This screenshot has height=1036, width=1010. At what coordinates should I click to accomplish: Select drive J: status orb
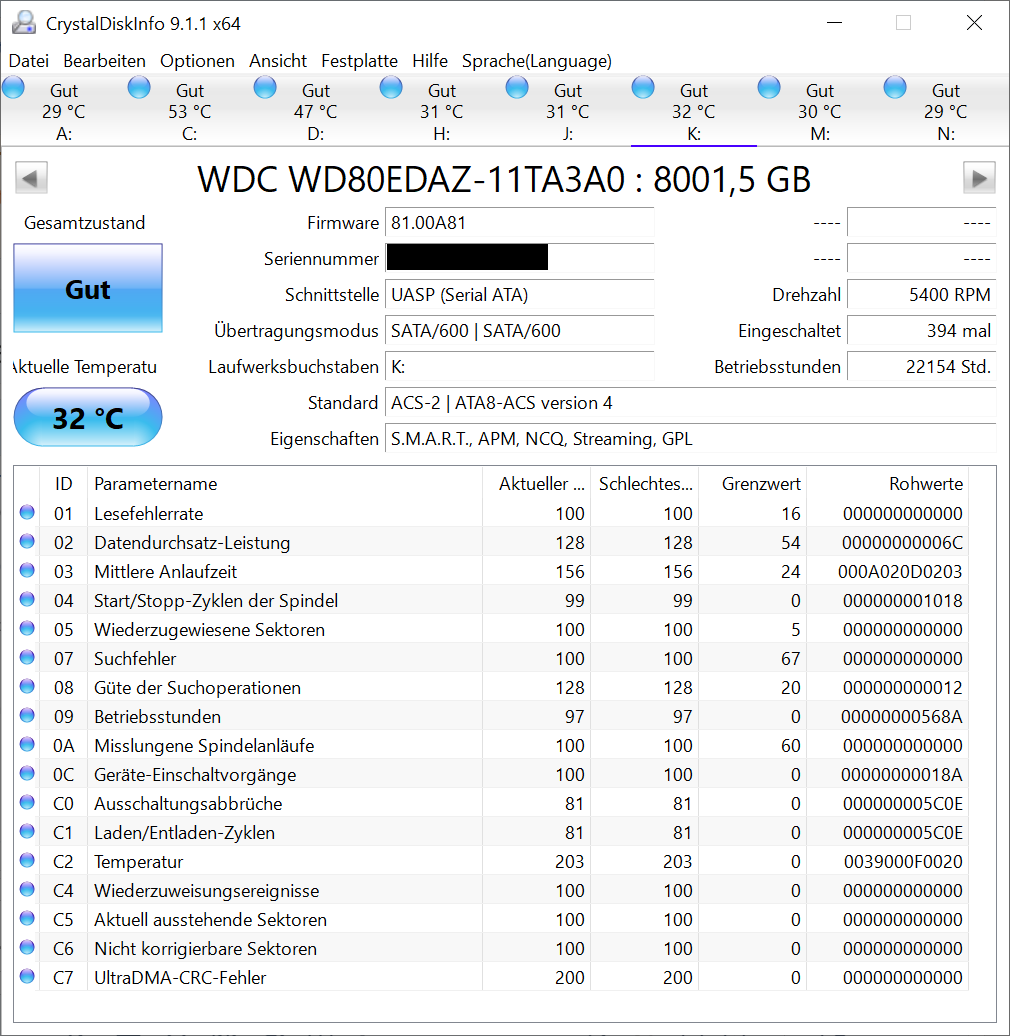(x=517, y=87)
